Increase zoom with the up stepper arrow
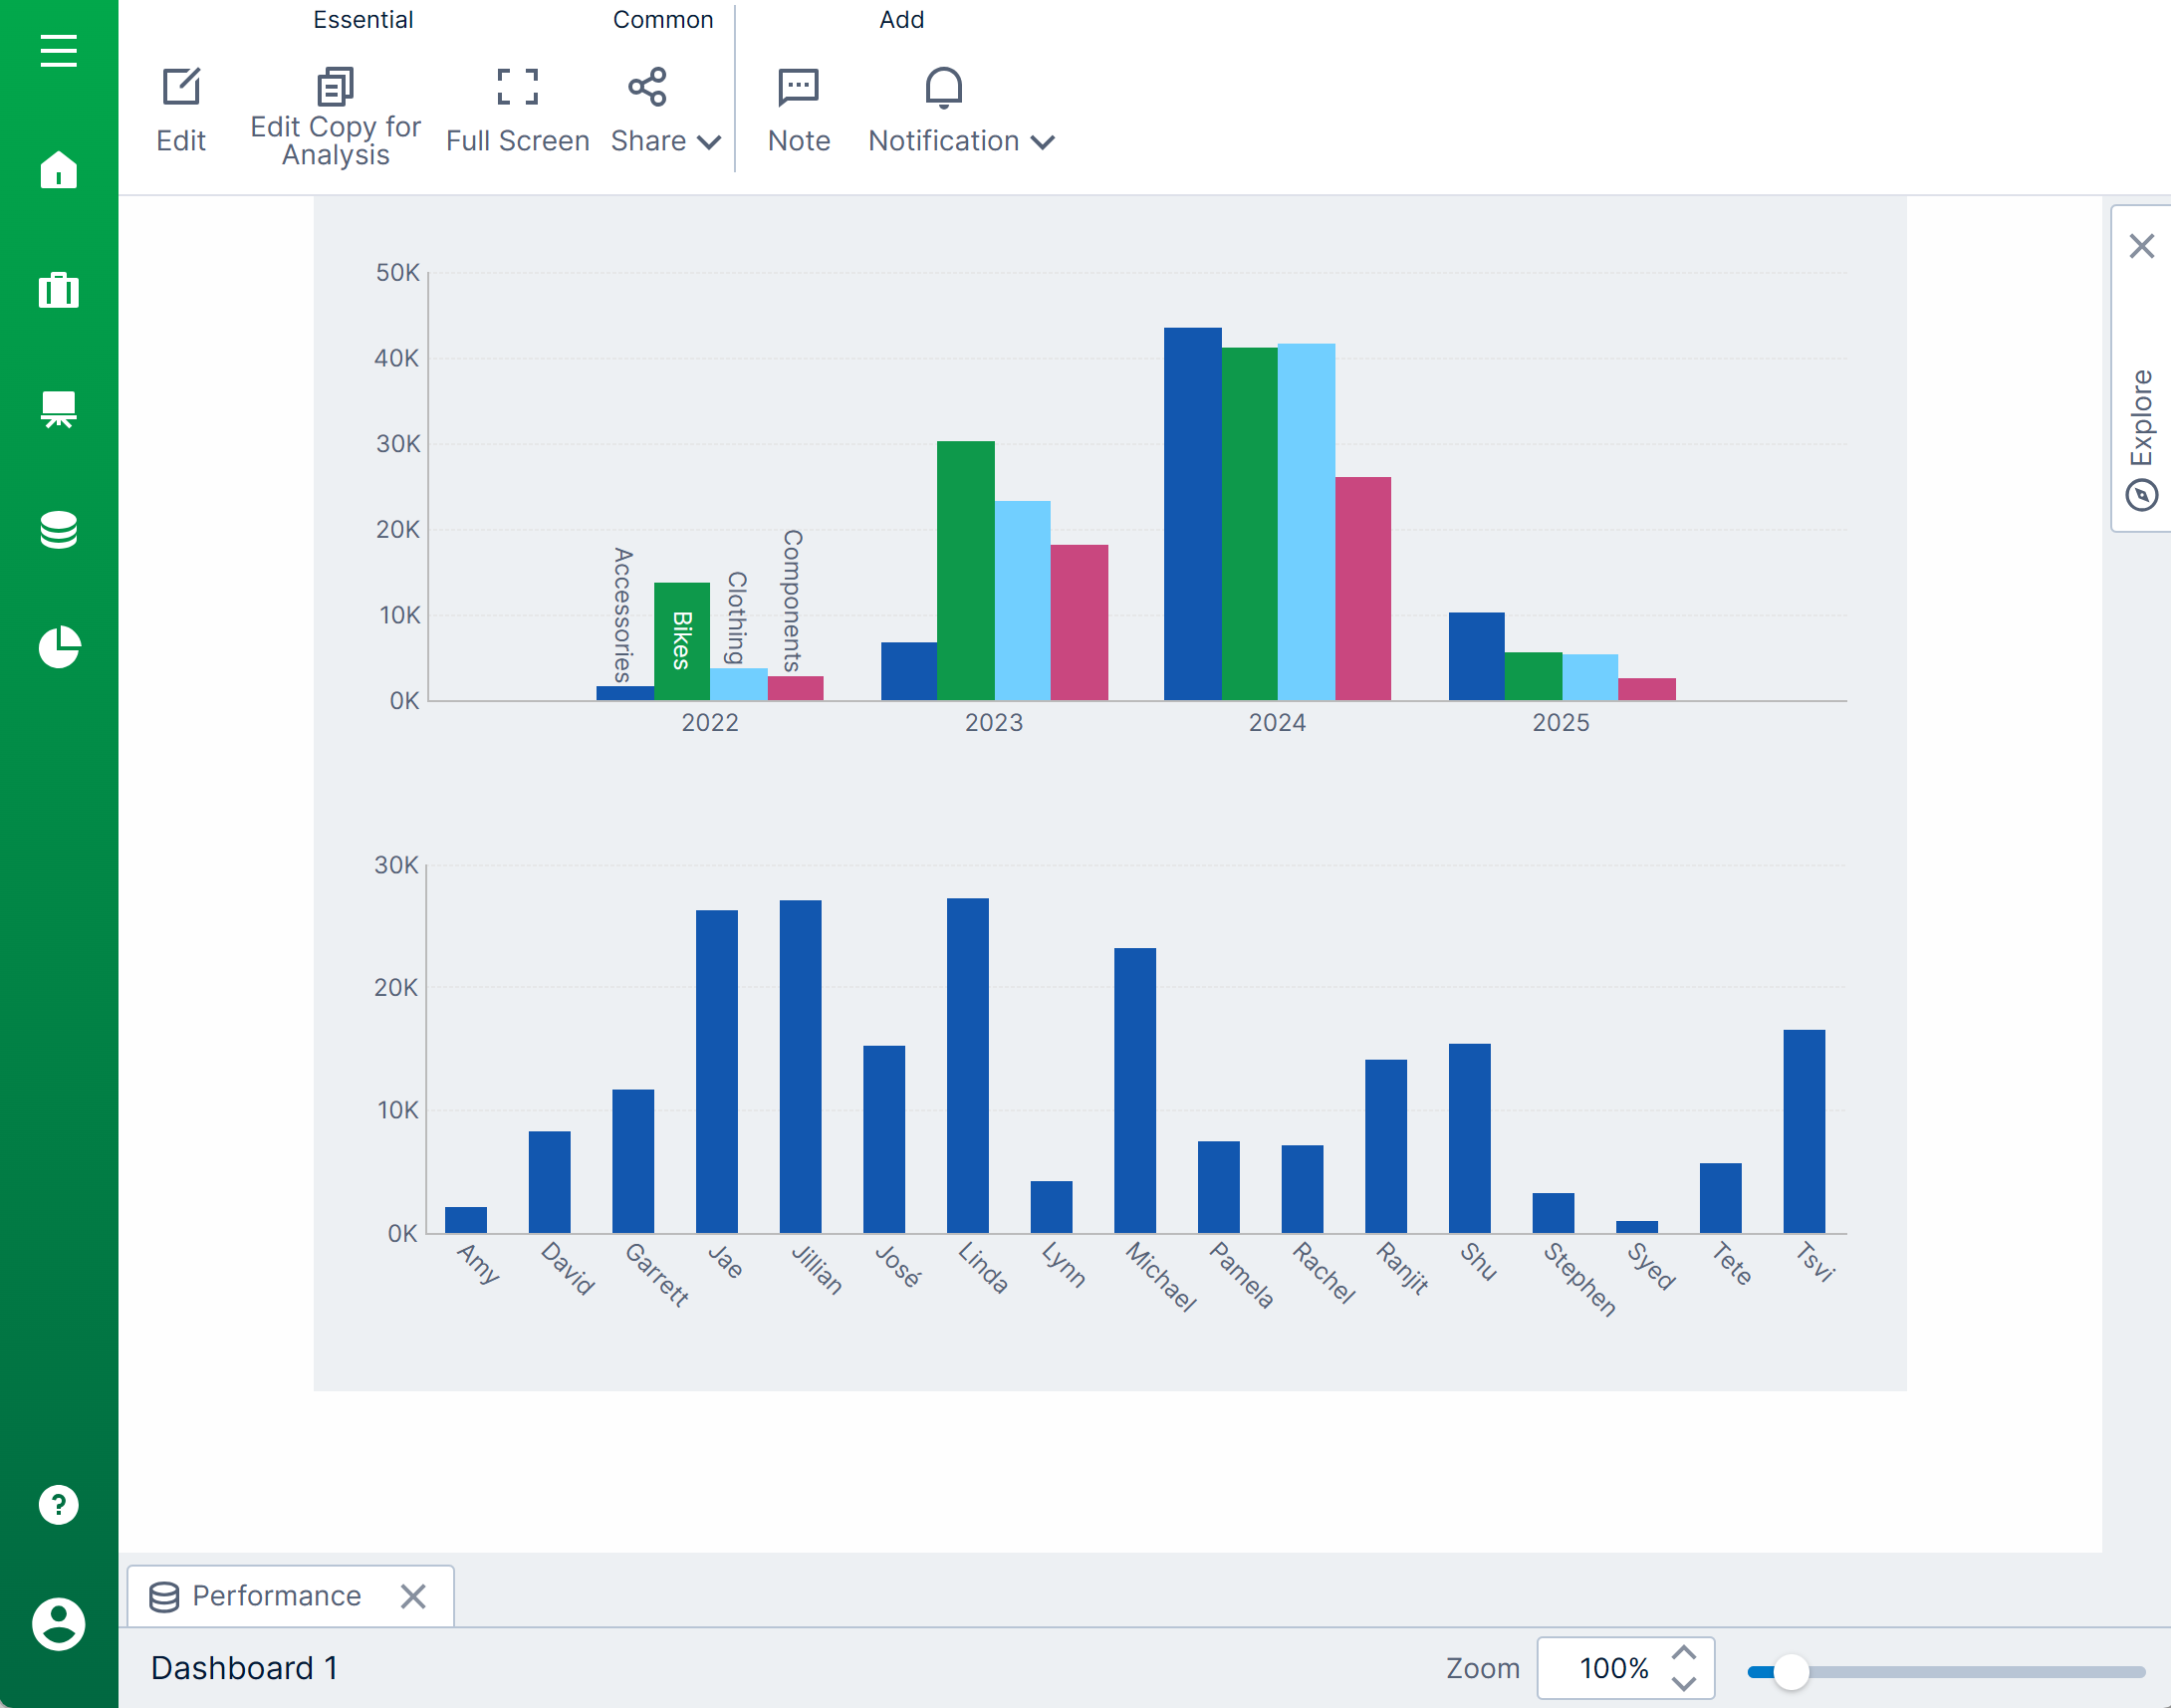 point(1684,1653)
